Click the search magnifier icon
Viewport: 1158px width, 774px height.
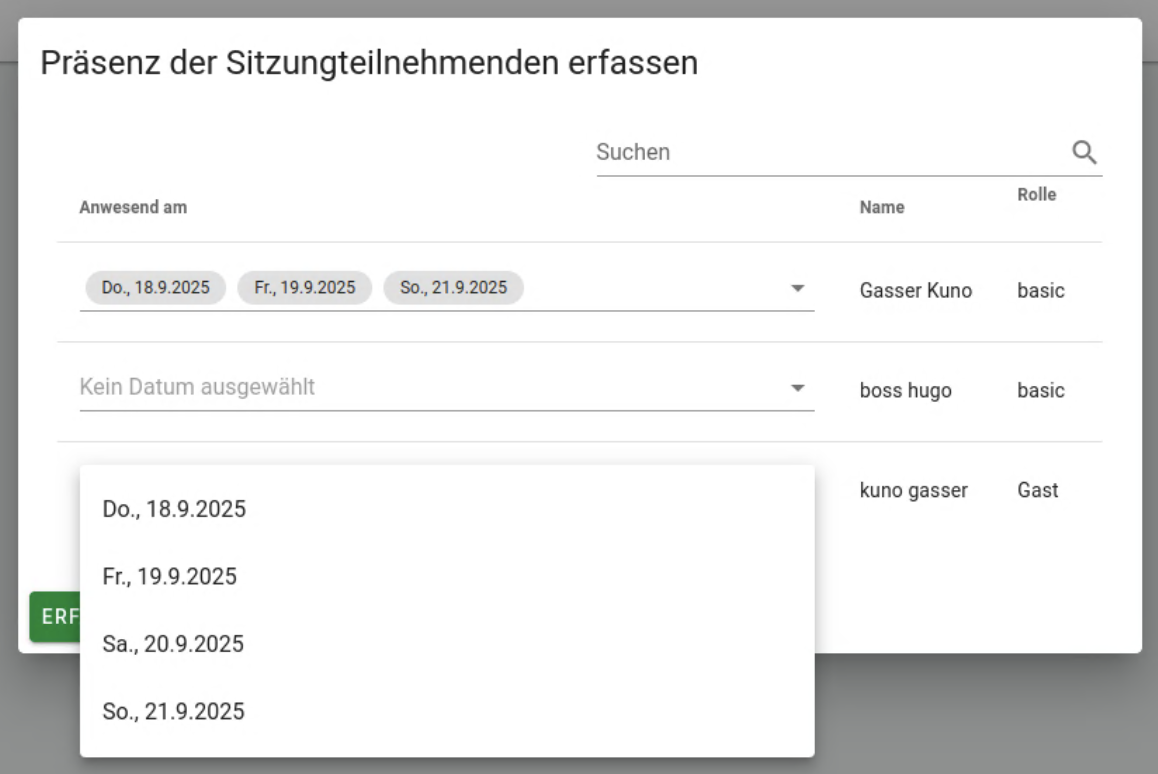click(1084, 153)
